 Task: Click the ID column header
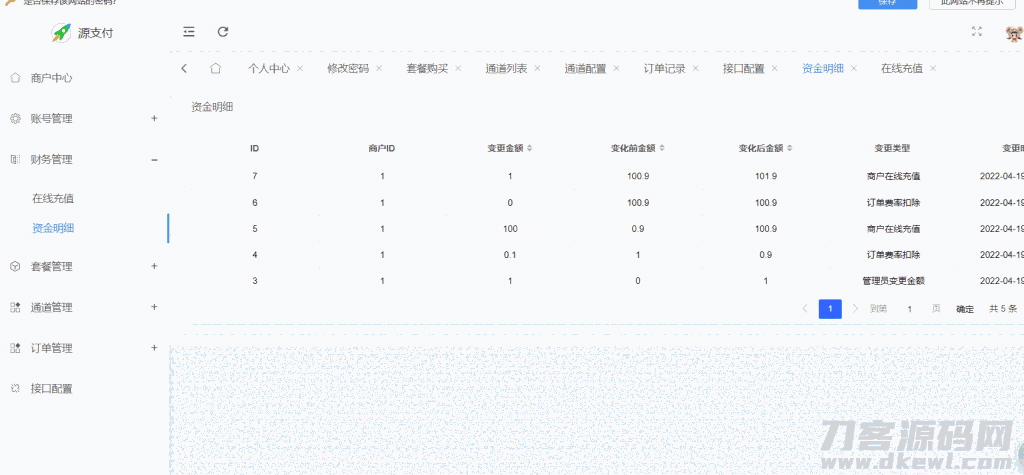[x=255, y=148]
